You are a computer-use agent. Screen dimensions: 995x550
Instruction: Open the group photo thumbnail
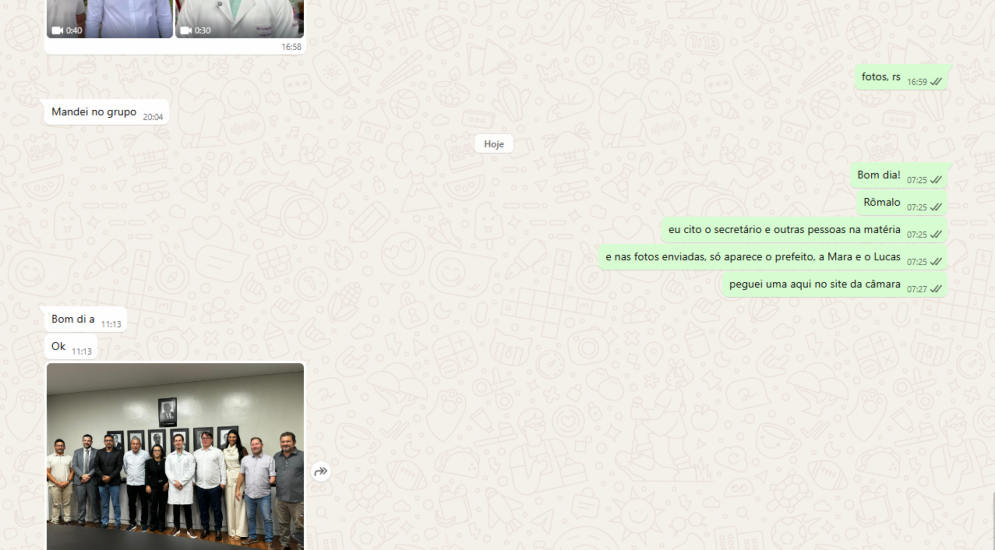pos(175,456)
